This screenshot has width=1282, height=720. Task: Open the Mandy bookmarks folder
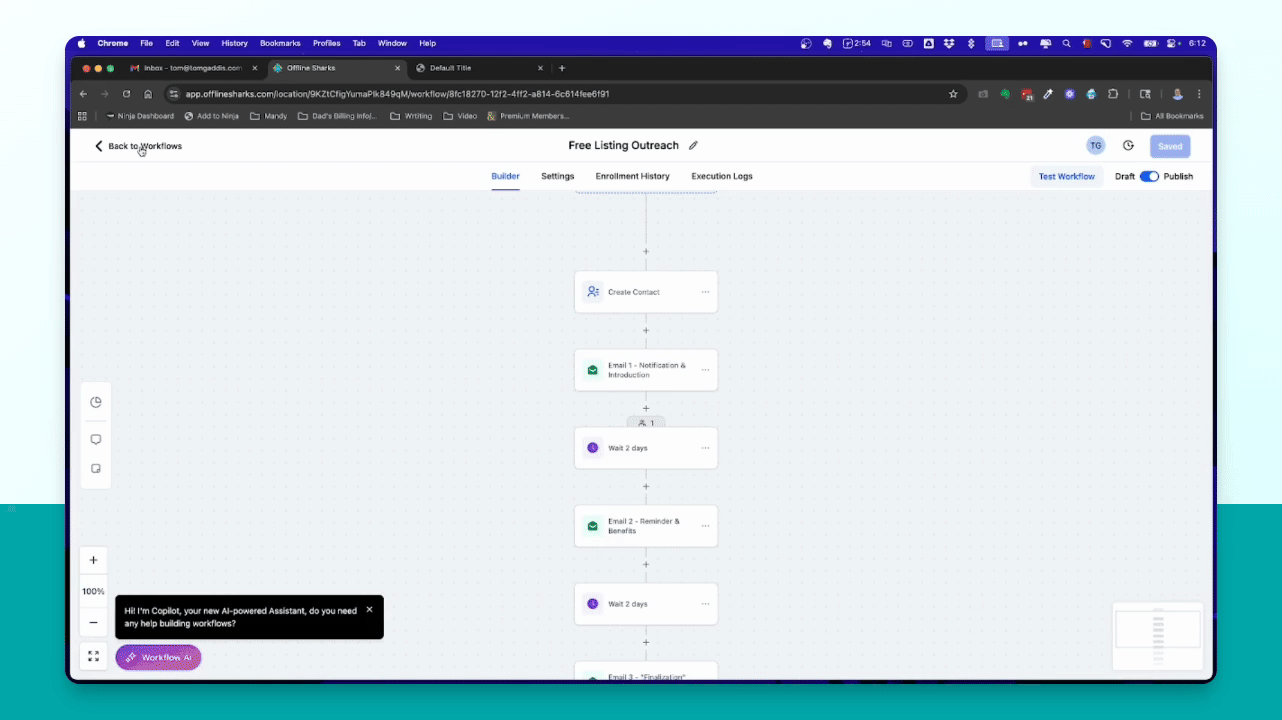(268, 116)
